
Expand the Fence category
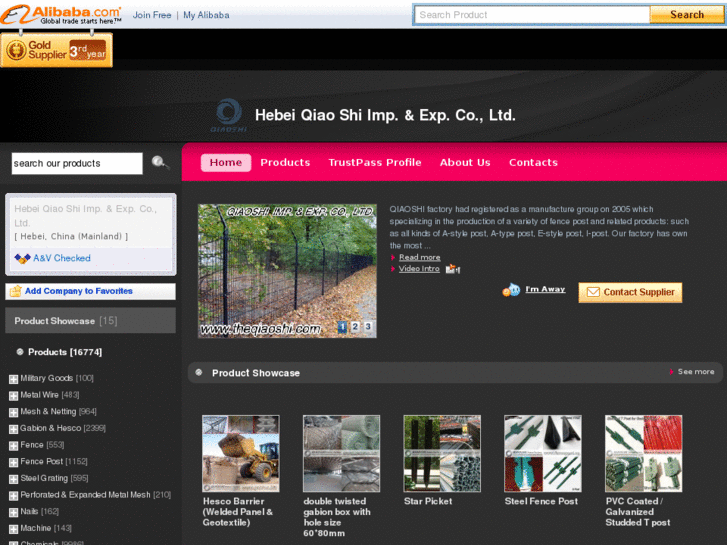pyautogui.click(x=13, y=446)
